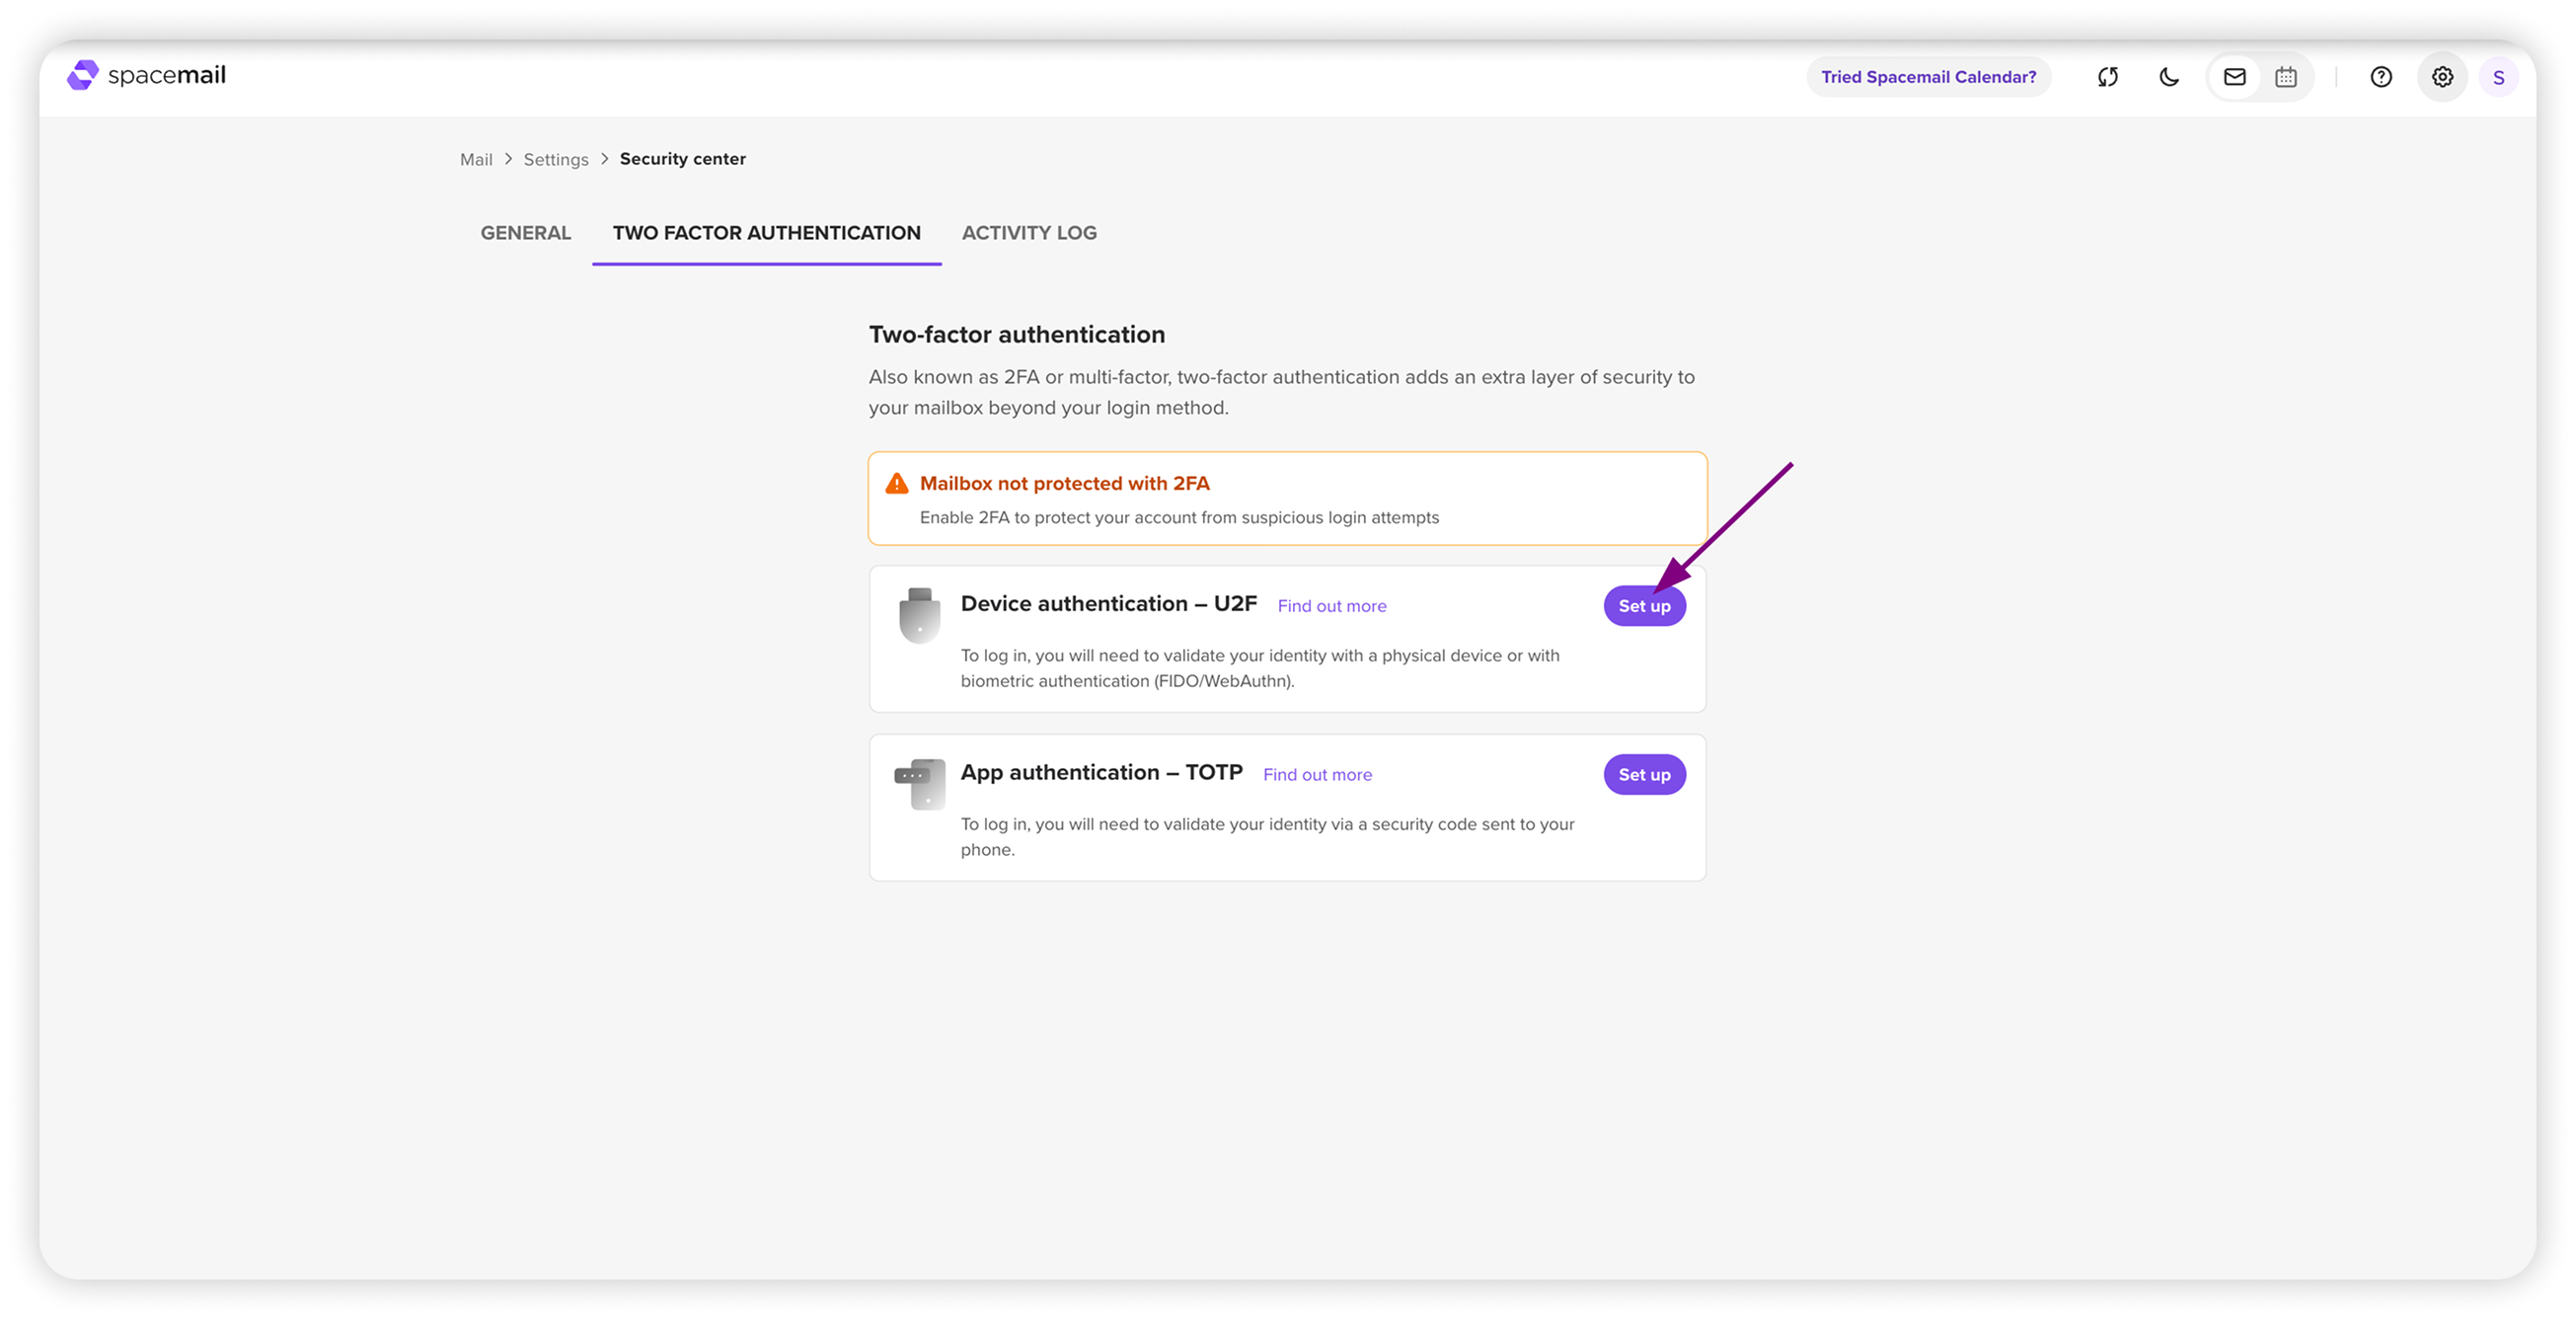Toggle dark mode moon icon

(2169, 77)
